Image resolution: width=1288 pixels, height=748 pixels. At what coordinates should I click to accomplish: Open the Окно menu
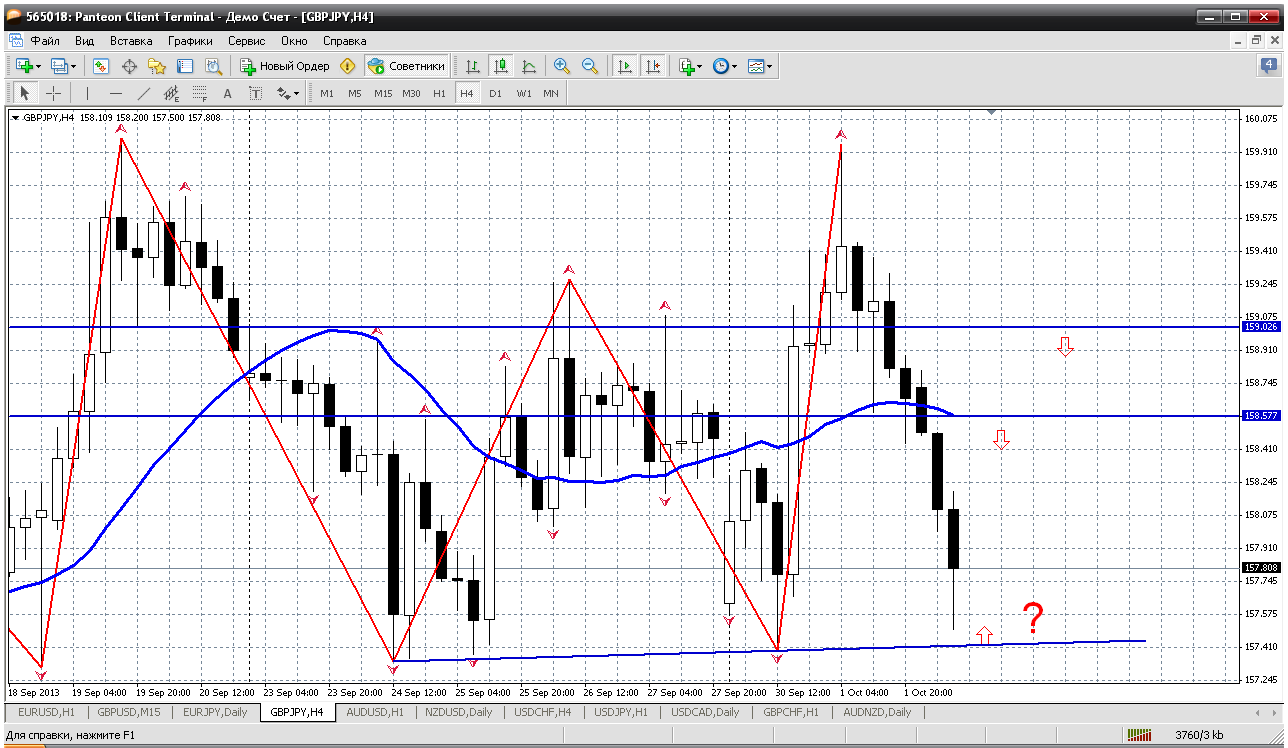295,41
